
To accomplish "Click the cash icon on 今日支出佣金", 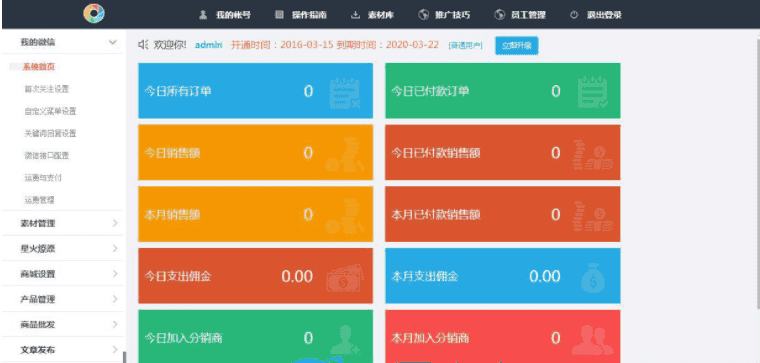I will [344, 278].
